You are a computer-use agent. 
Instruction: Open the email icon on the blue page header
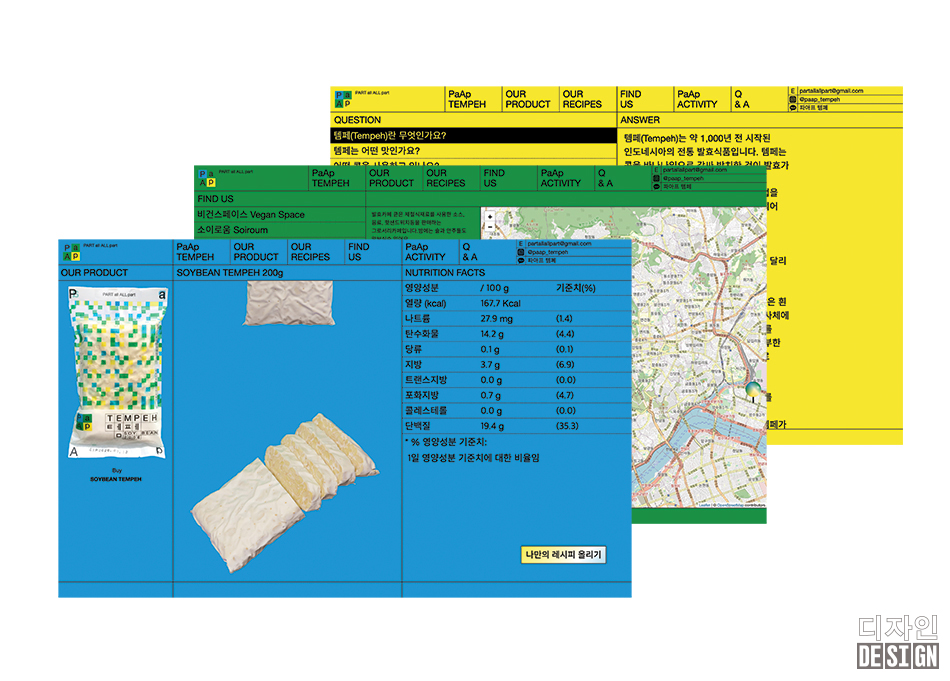point(520,244)
